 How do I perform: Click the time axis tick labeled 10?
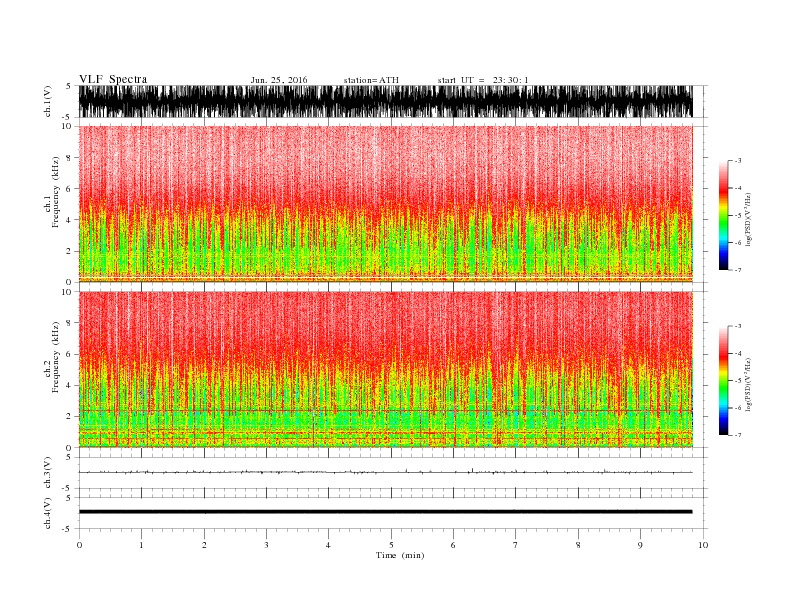pyautogui.click(x=703, y=545)
